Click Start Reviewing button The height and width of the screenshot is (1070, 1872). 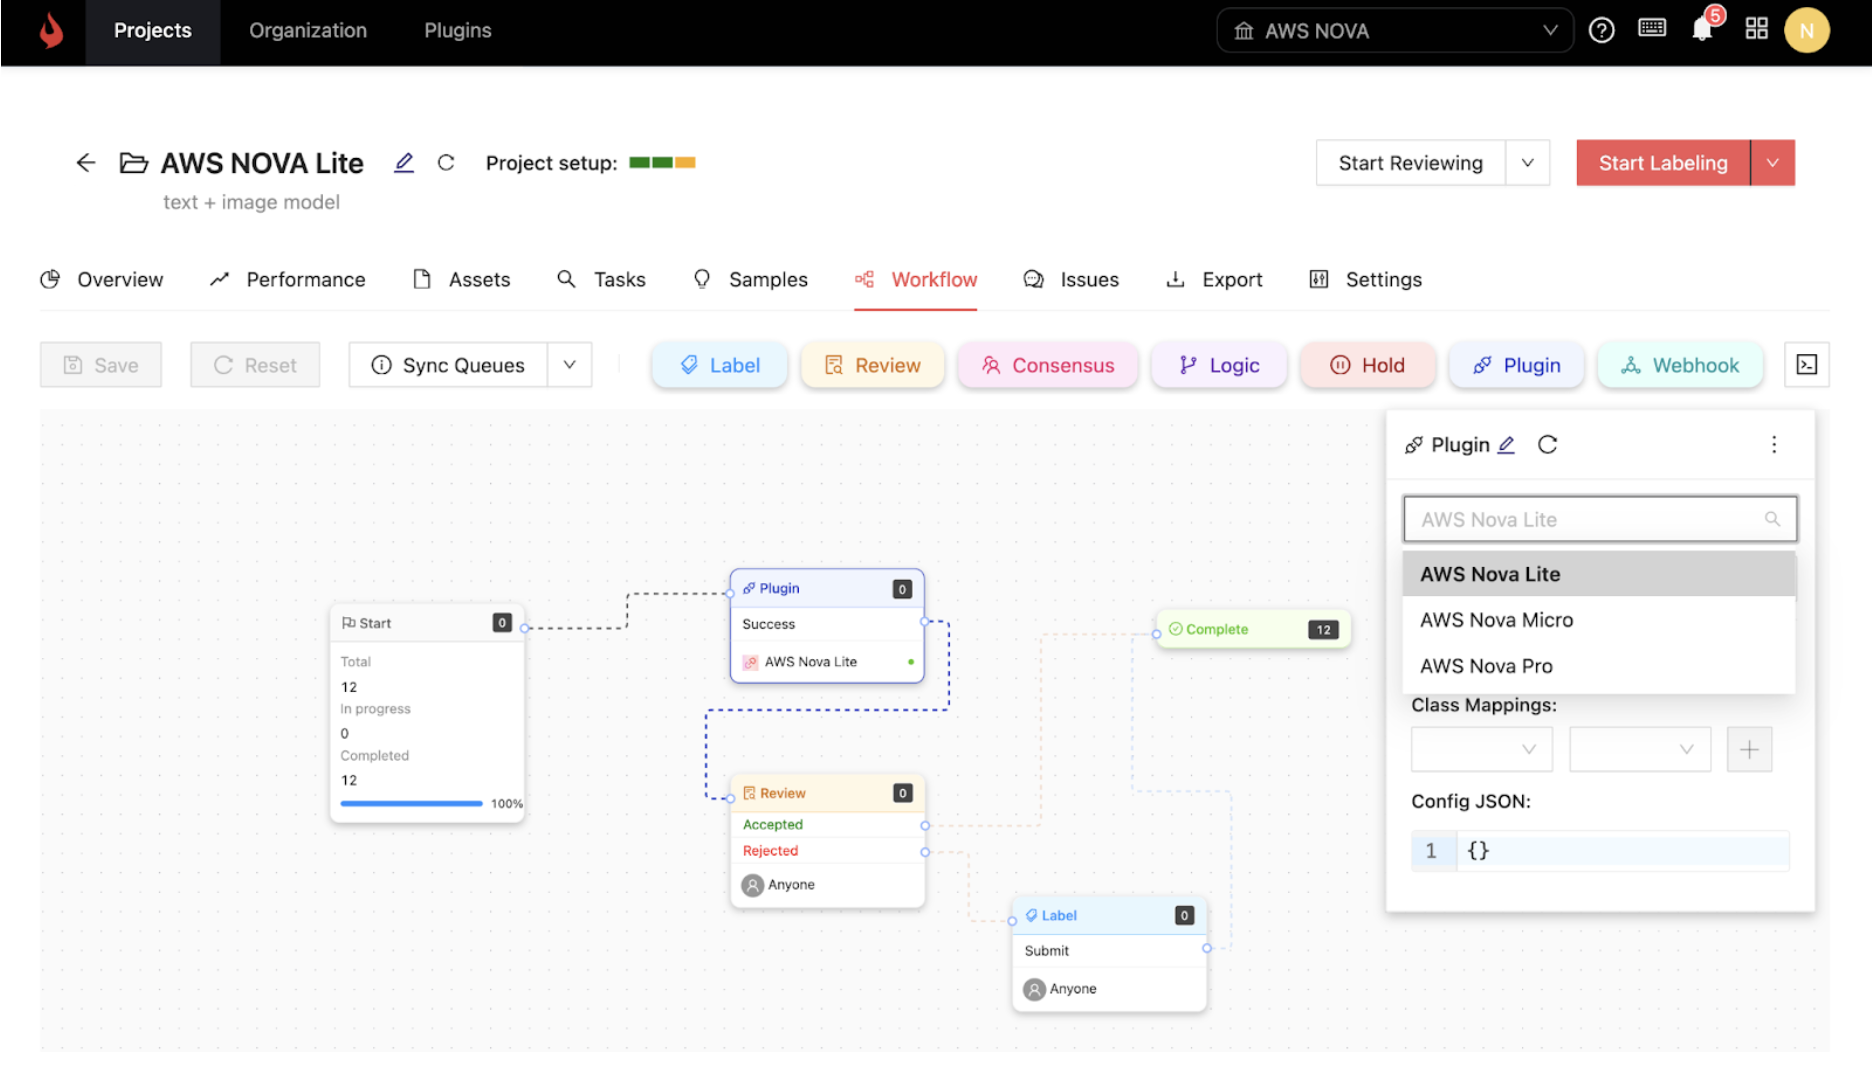(1411, 163)
